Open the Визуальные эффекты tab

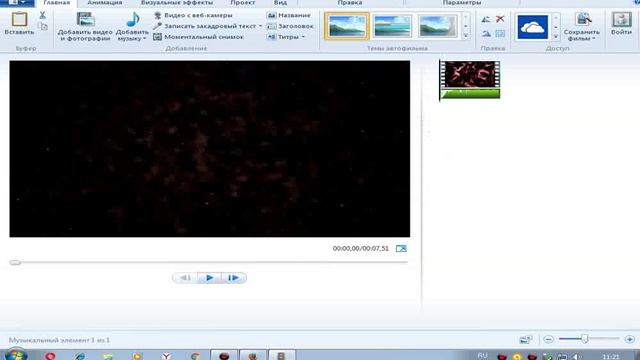point(177,2)
